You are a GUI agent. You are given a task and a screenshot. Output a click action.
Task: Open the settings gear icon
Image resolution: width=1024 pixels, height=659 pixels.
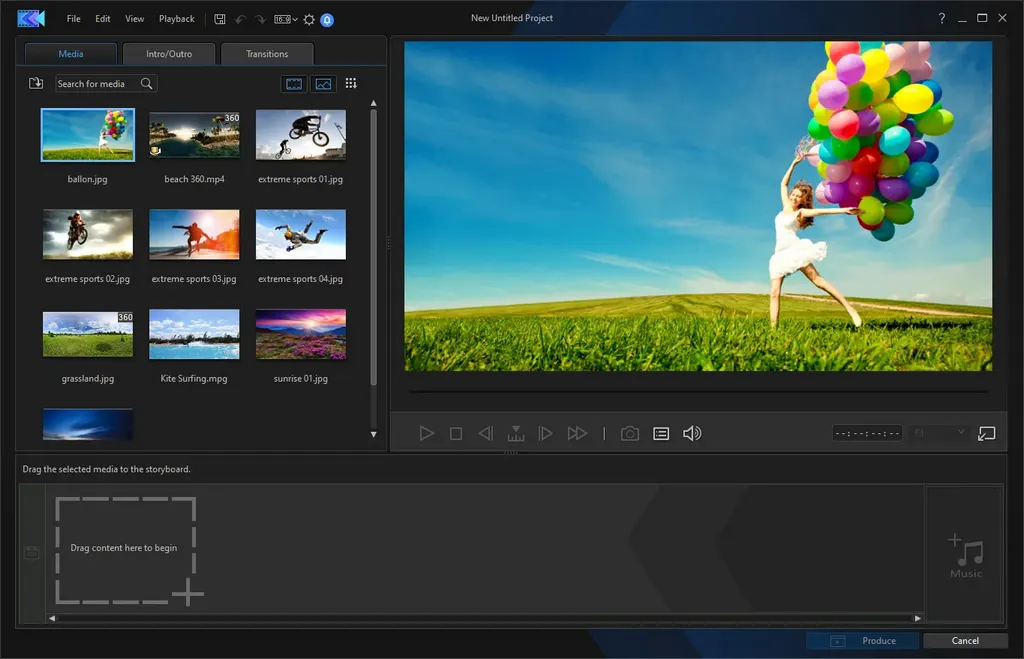pos(310,20)
